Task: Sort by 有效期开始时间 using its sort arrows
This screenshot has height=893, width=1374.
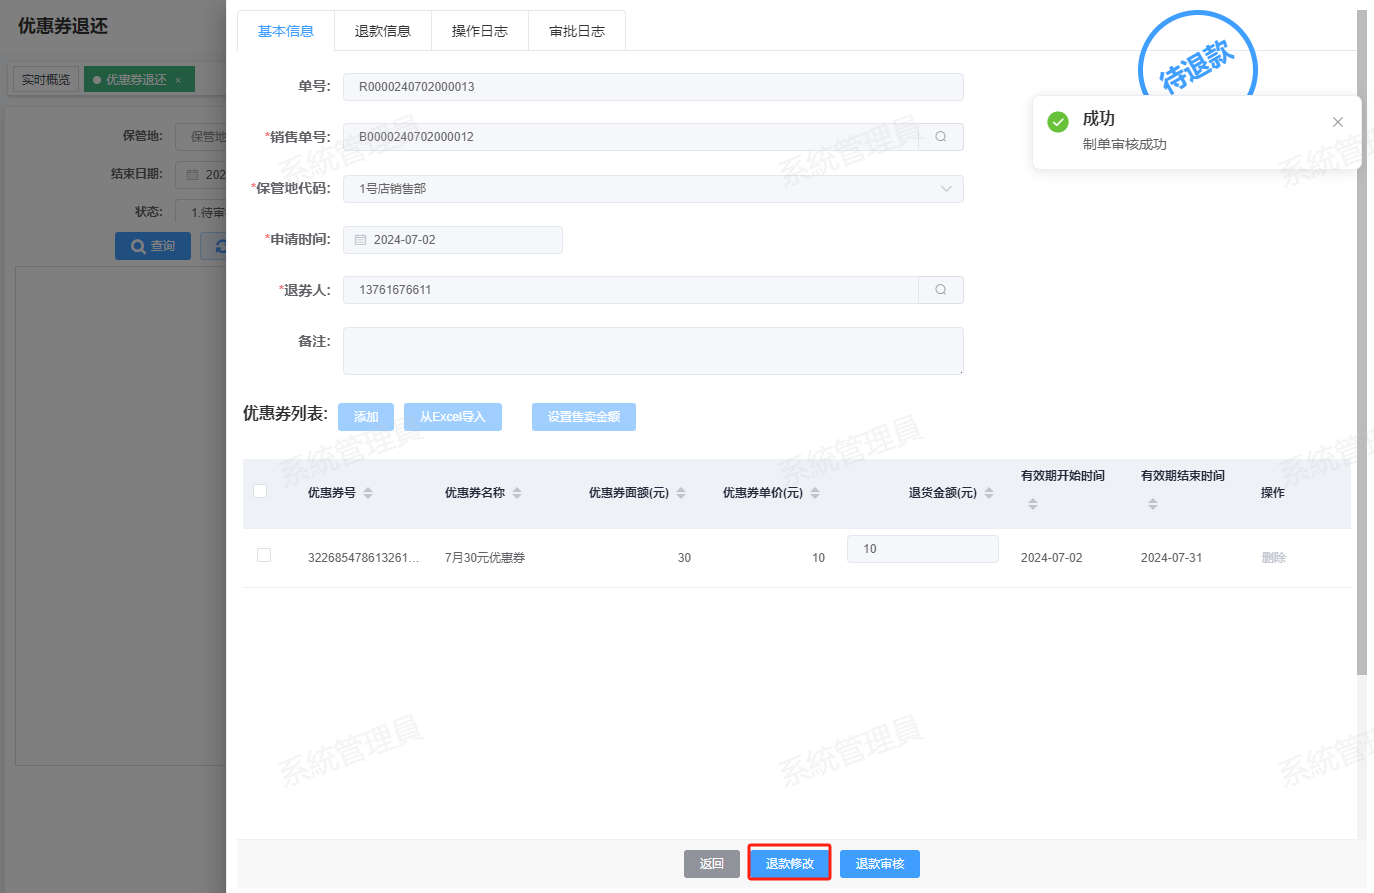Action: (1033, 504)
